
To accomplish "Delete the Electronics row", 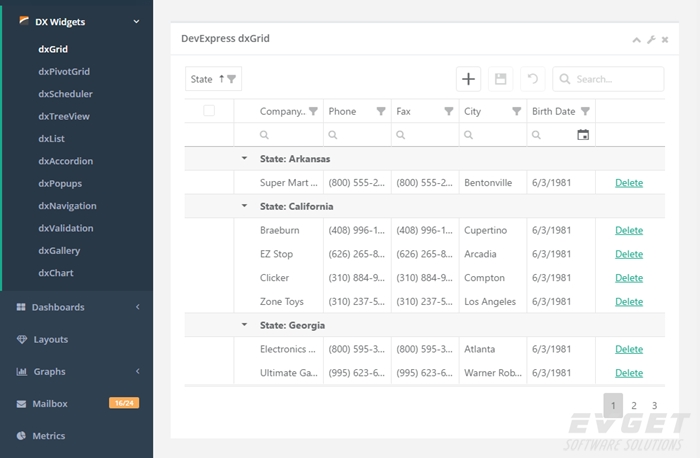I will (629, 349).
